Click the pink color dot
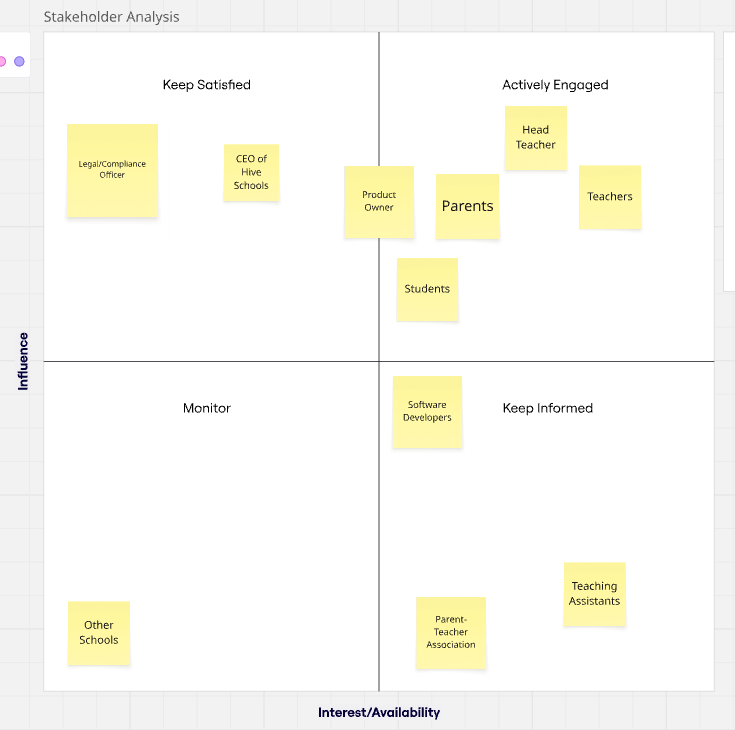This screenshot has width=735, height=730. (2, 61)
